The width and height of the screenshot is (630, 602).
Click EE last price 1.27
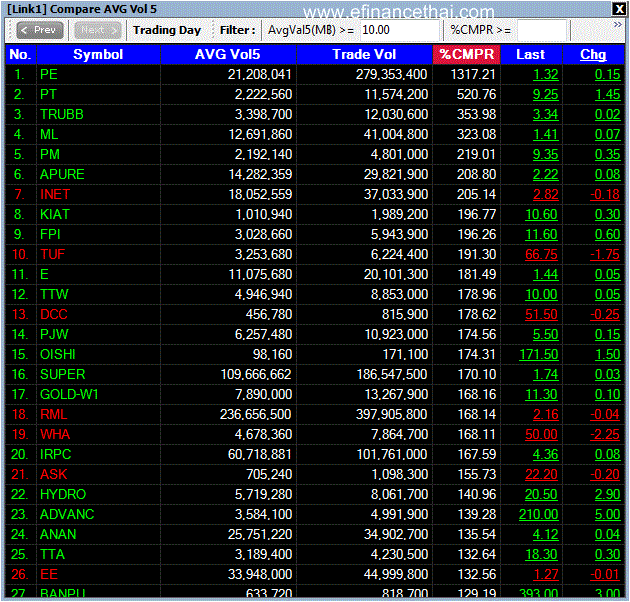pyautogui.click(x=546, y=574)
